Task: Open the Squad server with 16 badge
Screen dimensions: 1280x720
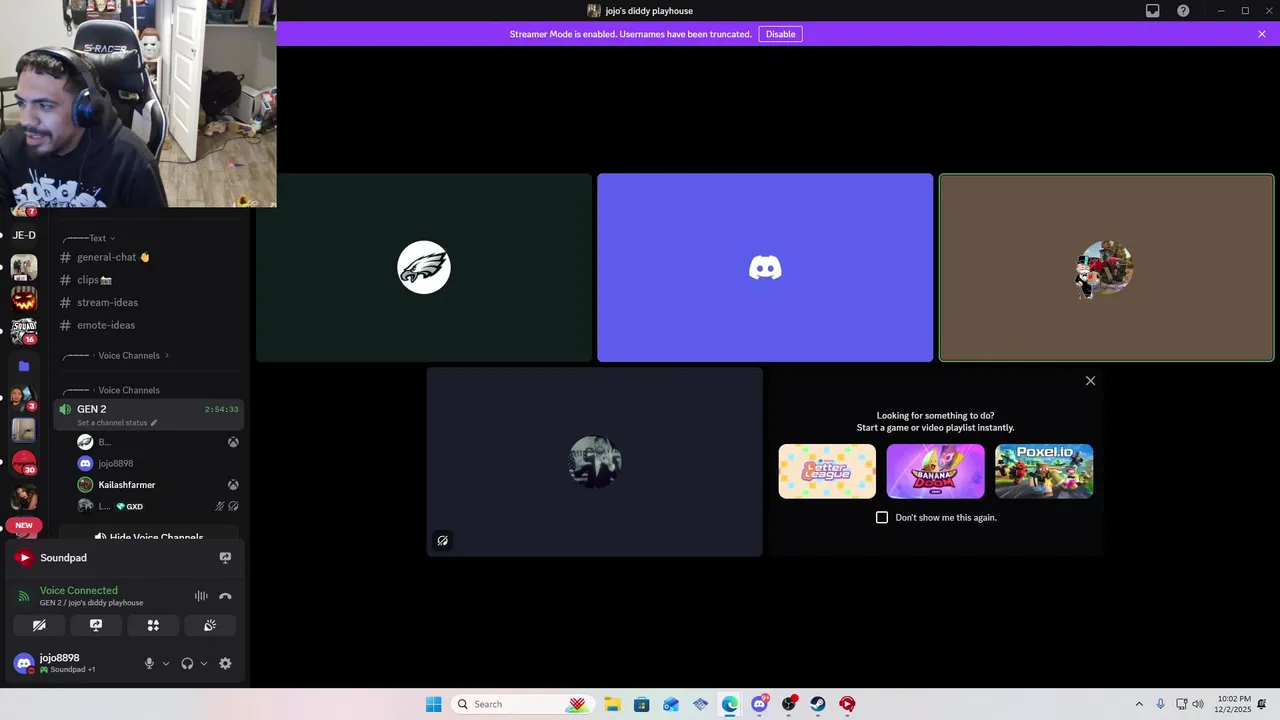Action: pos(24,329)
